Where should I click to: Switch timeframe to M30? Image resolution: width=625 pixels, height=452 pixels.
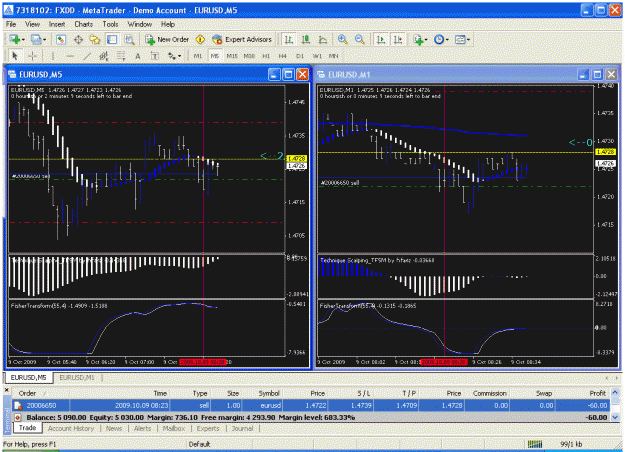click(x=249, y=56)
